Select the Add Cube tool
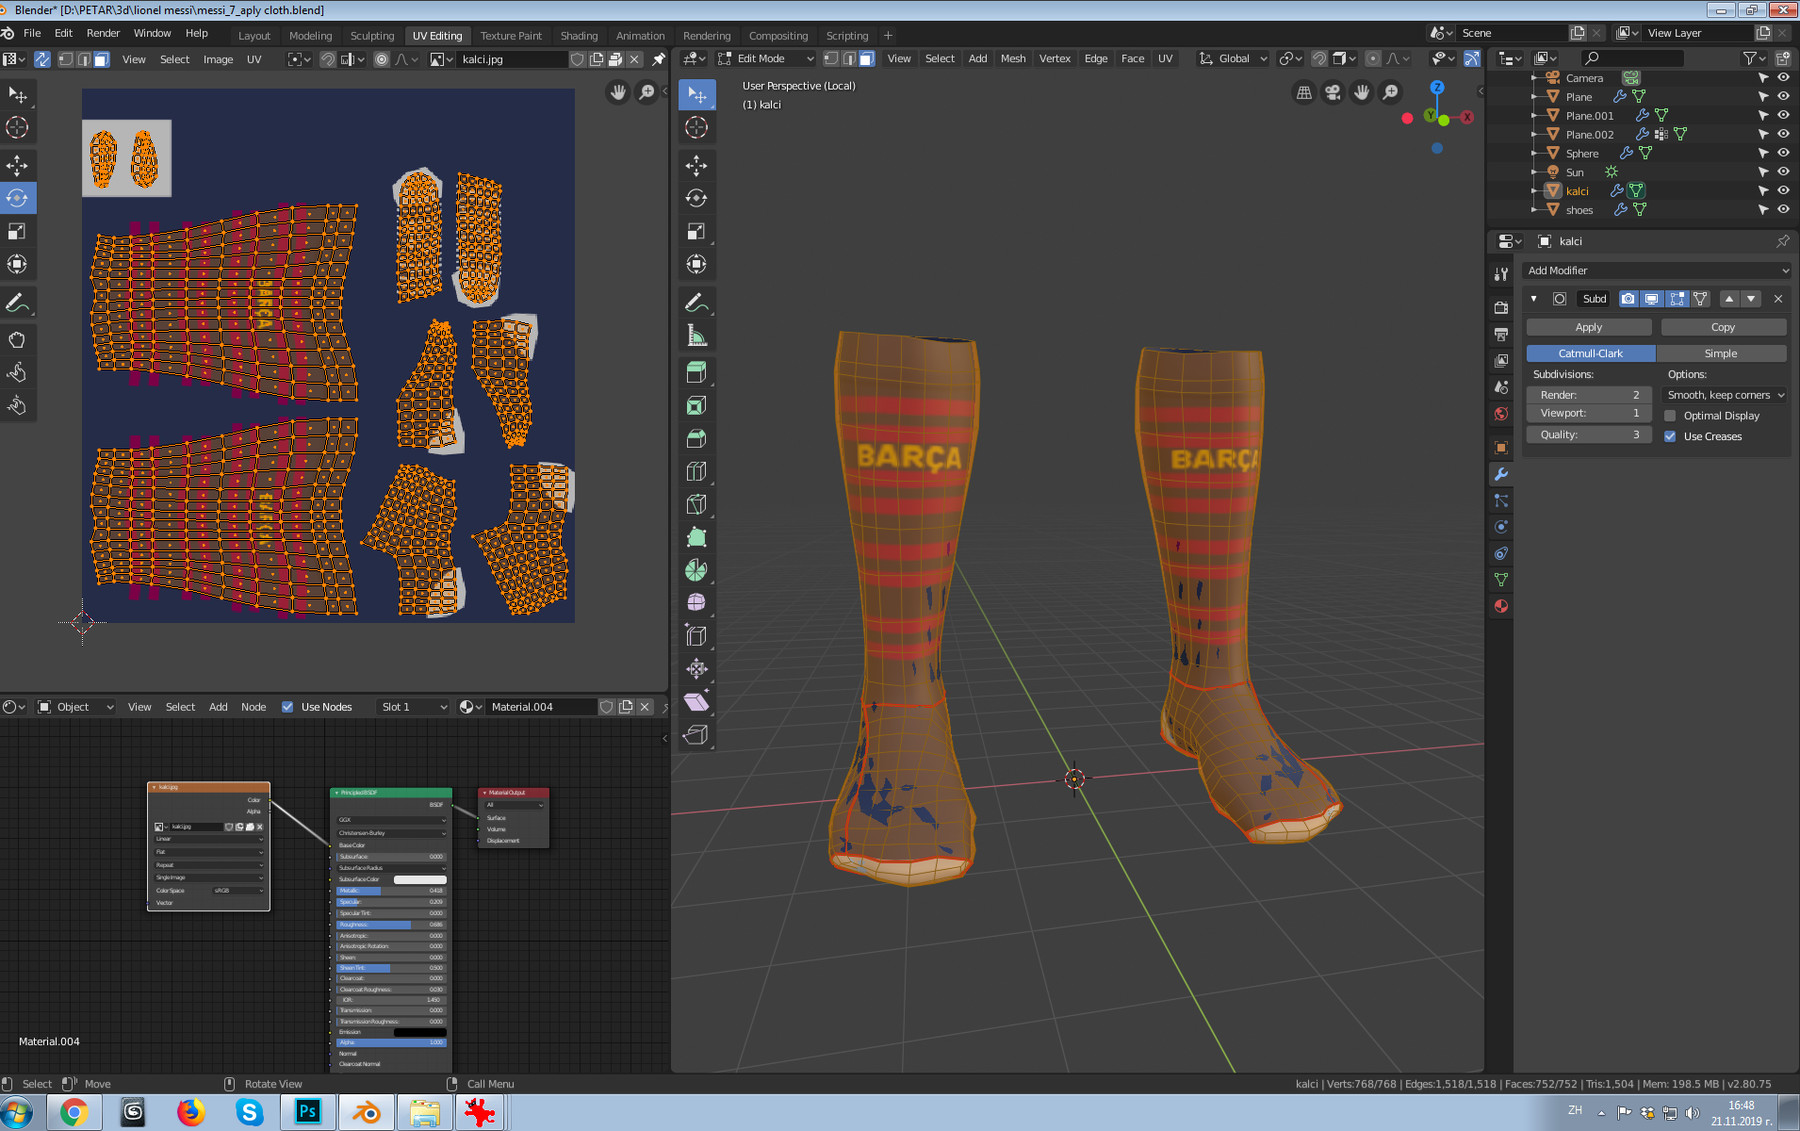The width and height of the screenshot is (1800, 1131). coord(697,371)
